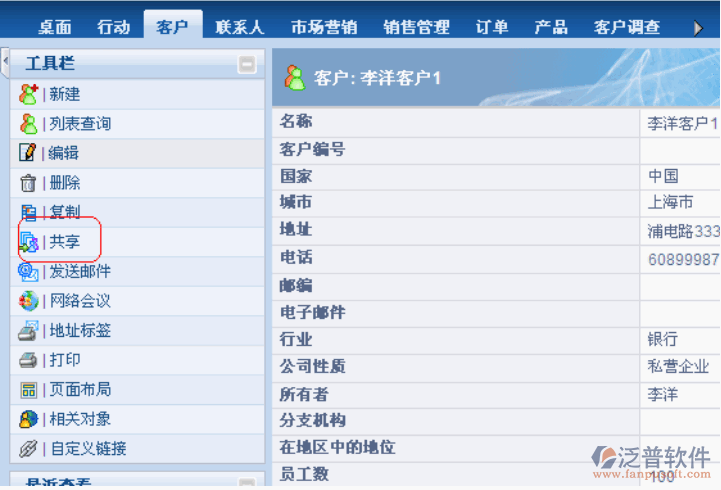Screen dimensions: 721x490
Task: Click the New (新建) icon
Action: pyautogui.click(x=28, y=94)
